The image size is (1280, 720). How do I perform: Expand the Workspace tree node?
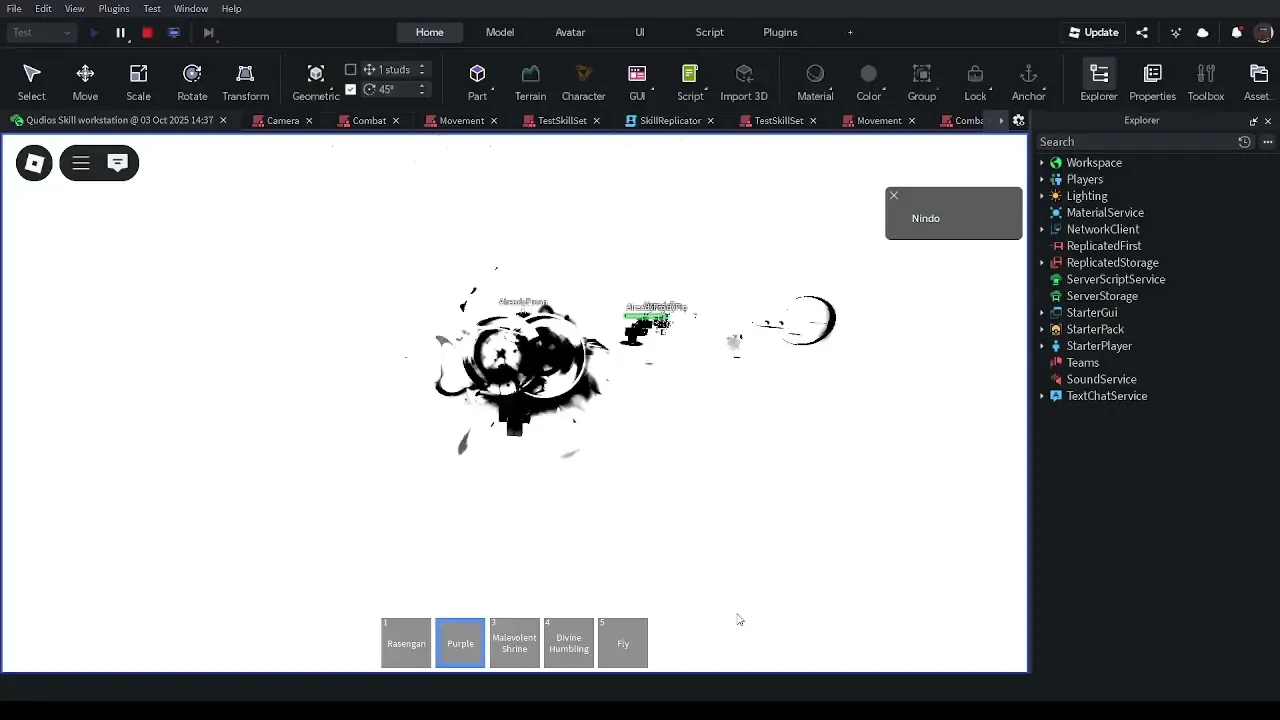[1042, 163]
